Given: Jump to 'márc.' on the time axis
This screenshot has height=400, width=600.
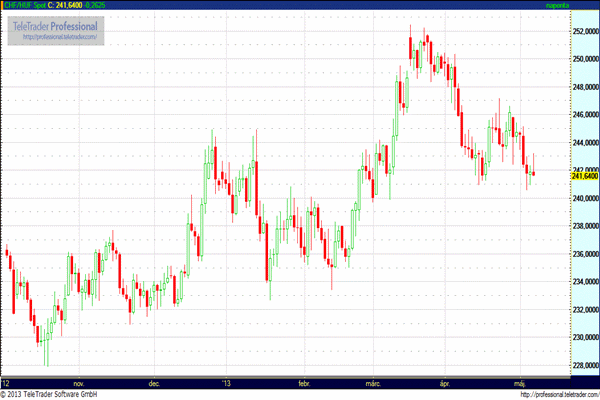Looking at the screenshot, I should (374, 383).
